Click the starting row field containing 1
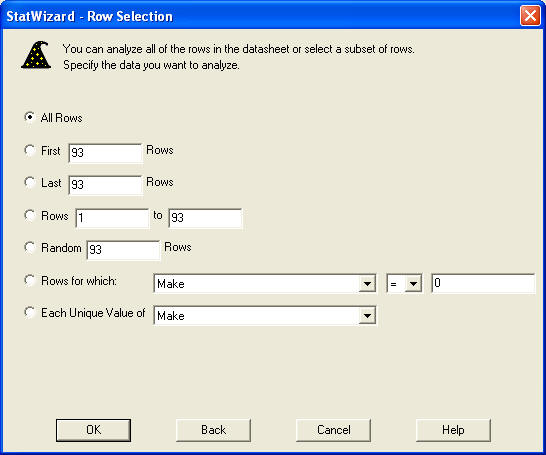This screenshot has width=546, height=455. pos(112,218)
